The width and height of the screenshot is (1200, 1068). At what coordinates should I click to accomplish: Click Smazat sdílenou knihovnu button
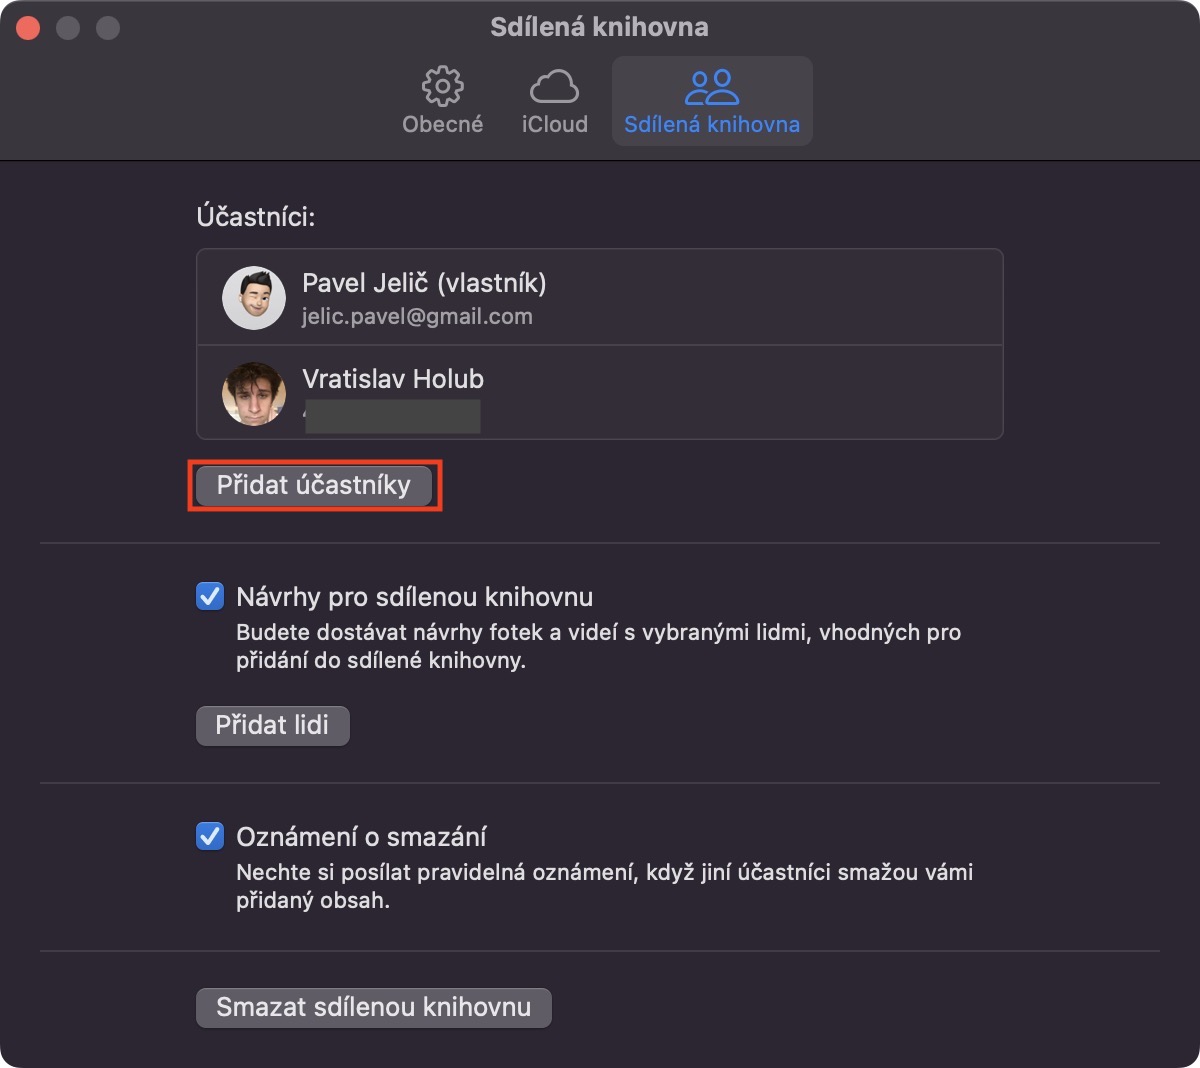click(x=373, y=1007)
